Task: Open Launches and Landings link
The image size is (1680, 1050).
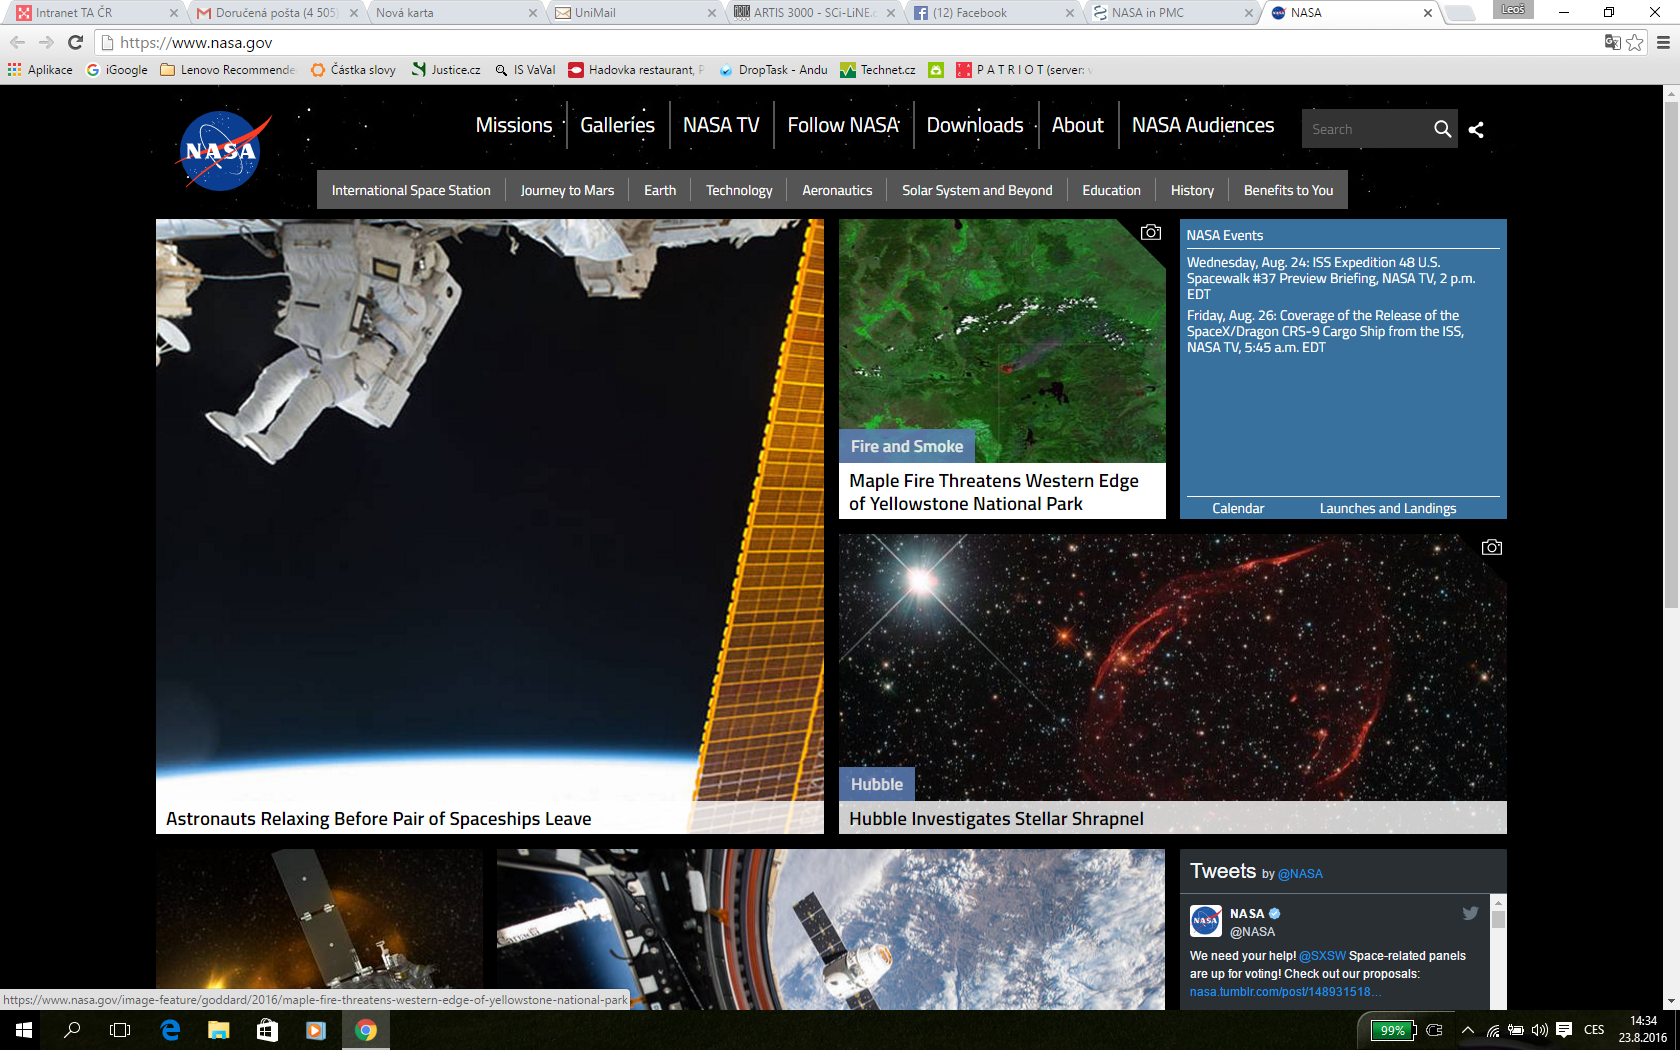Action: tap(1388, 508)
